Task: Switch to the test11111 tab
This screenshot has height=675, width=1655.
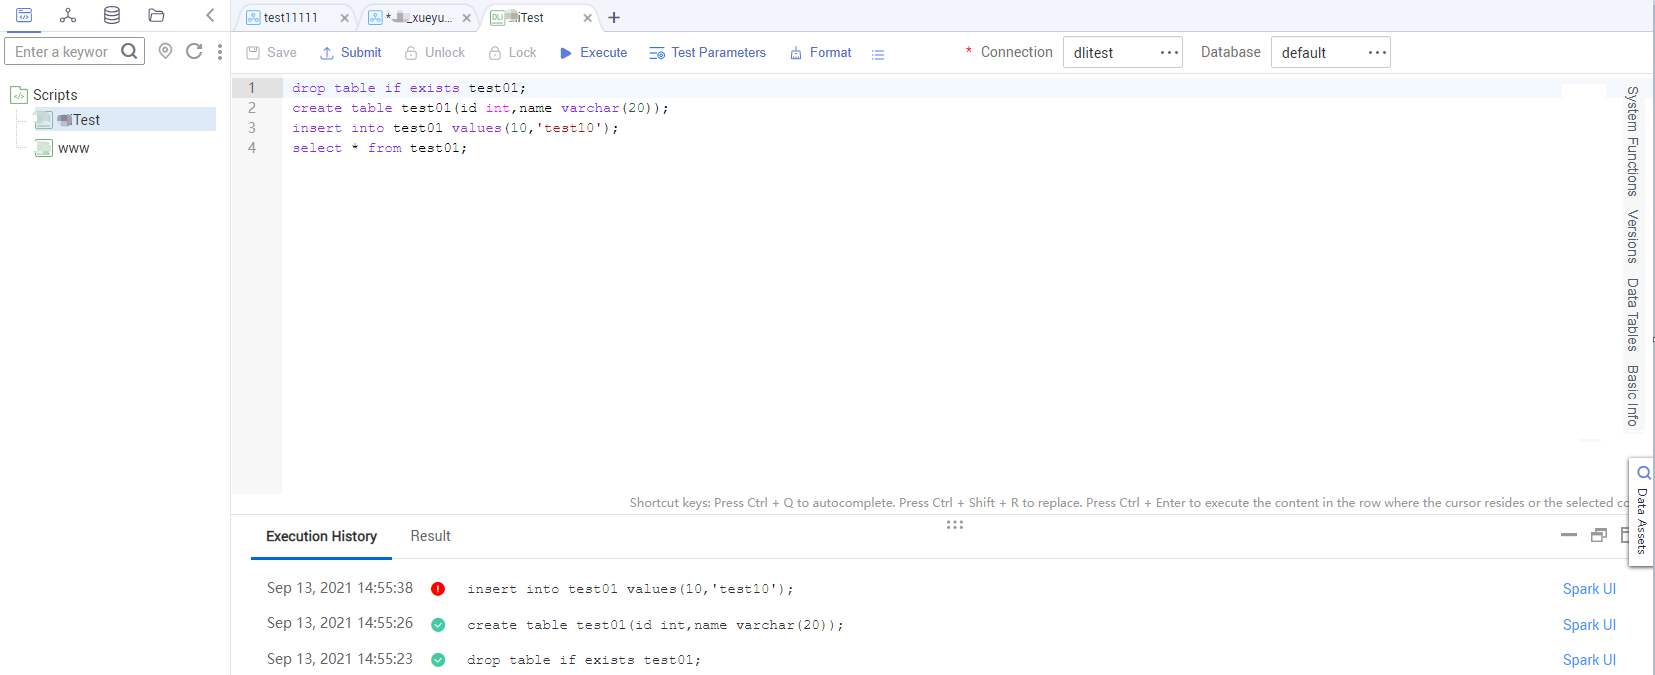Action: coord(290,18)
